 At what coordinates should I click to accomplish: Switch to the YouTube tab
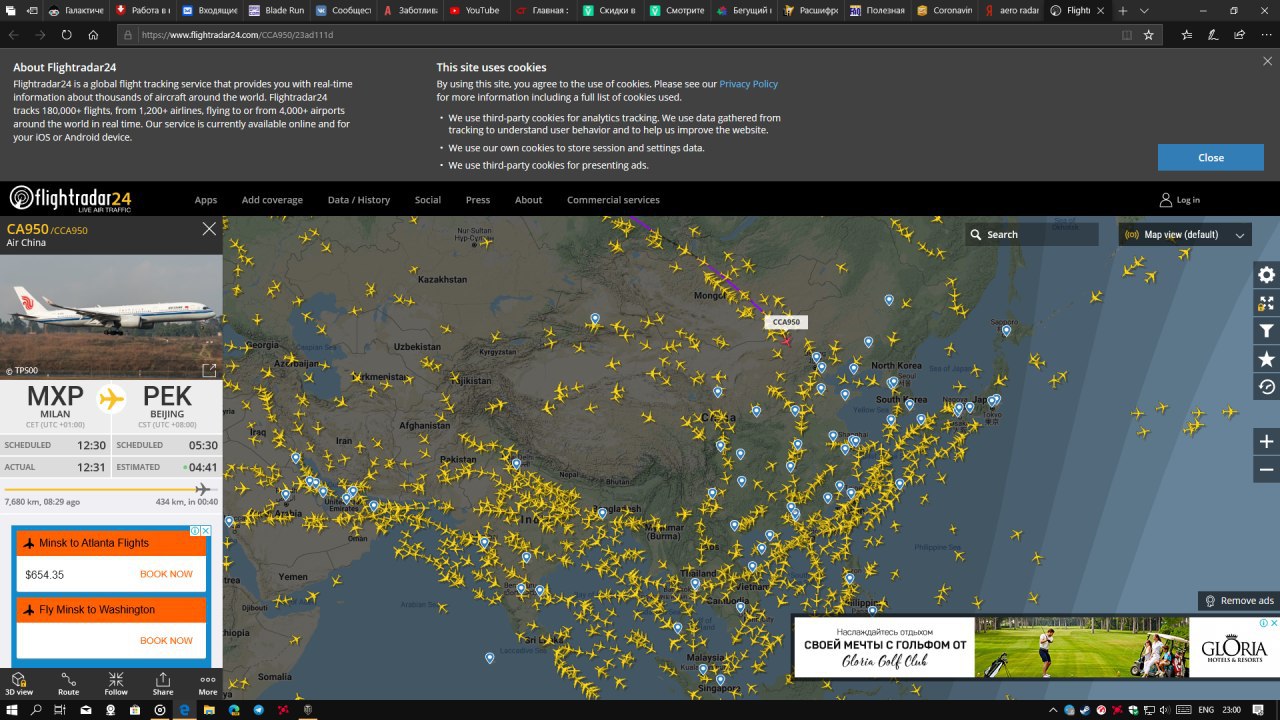475,10
